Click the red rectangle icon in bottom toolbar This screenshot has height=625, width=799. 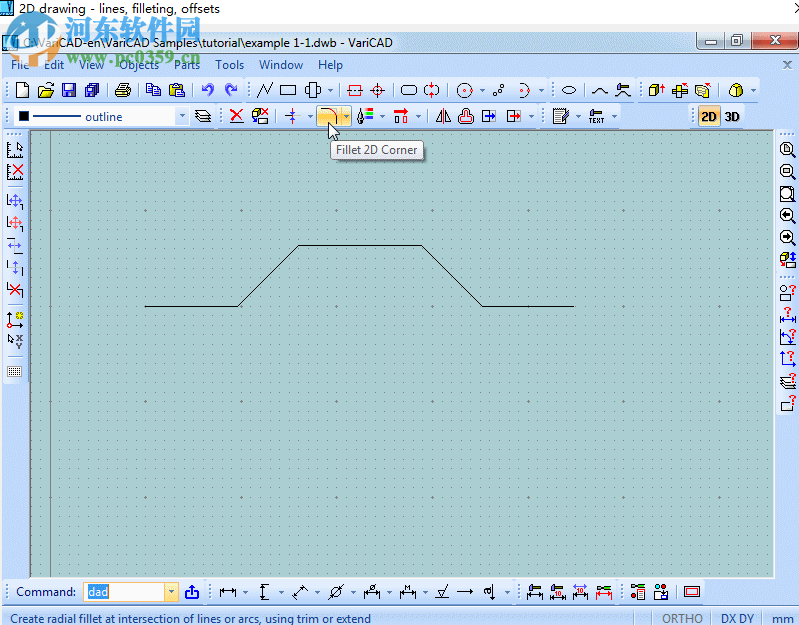[x=691, y=592]
